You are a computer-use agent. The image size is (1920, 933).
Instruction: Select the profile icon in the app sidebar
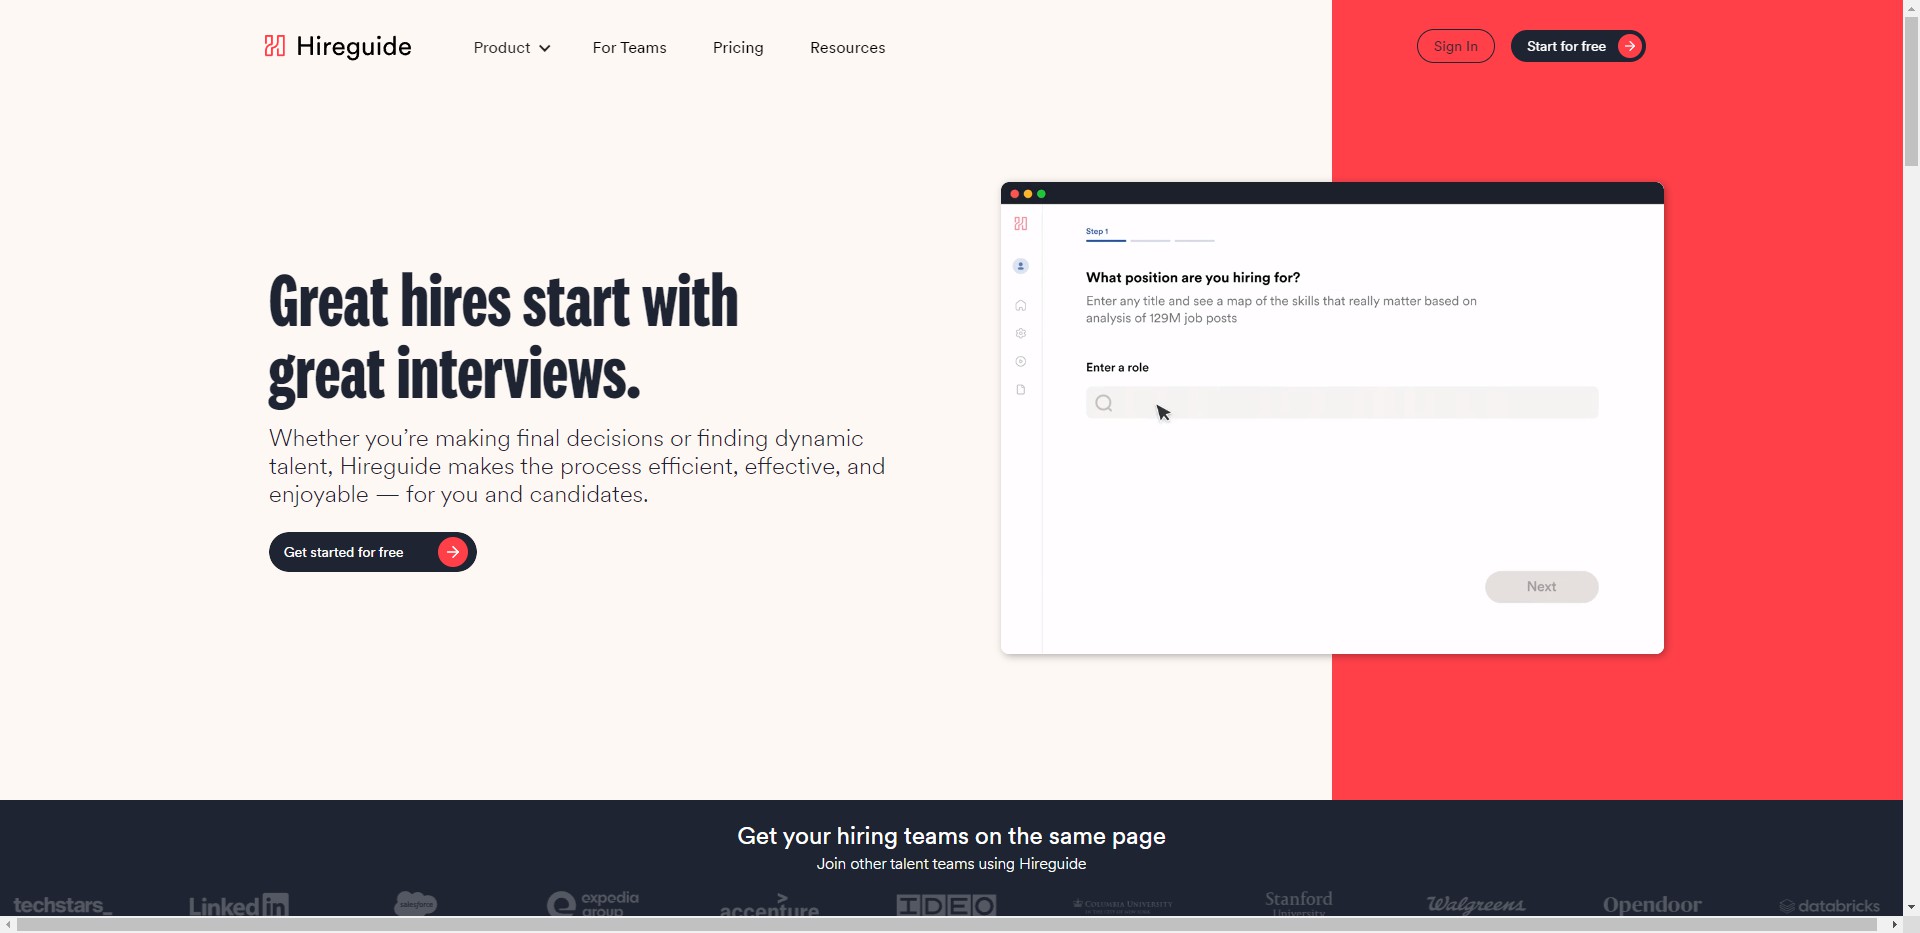(x=1021, y=265)
